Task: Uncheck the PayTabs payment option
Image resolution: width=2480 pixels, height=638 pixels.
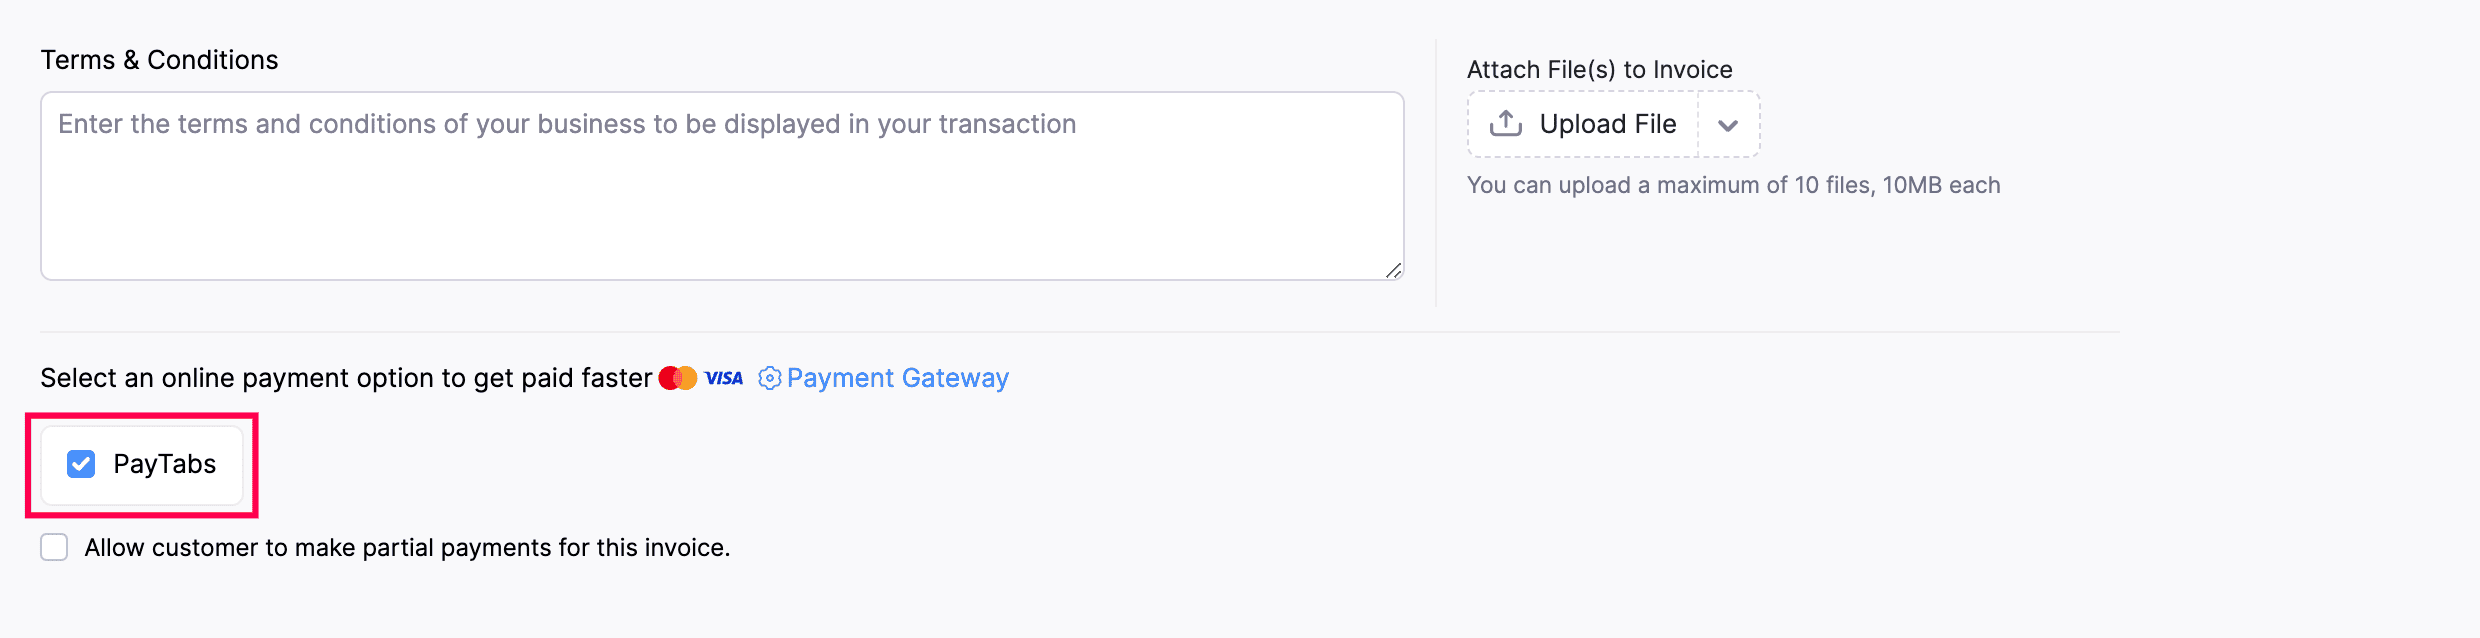Action: pyautogui.click(x=81, y=463)
